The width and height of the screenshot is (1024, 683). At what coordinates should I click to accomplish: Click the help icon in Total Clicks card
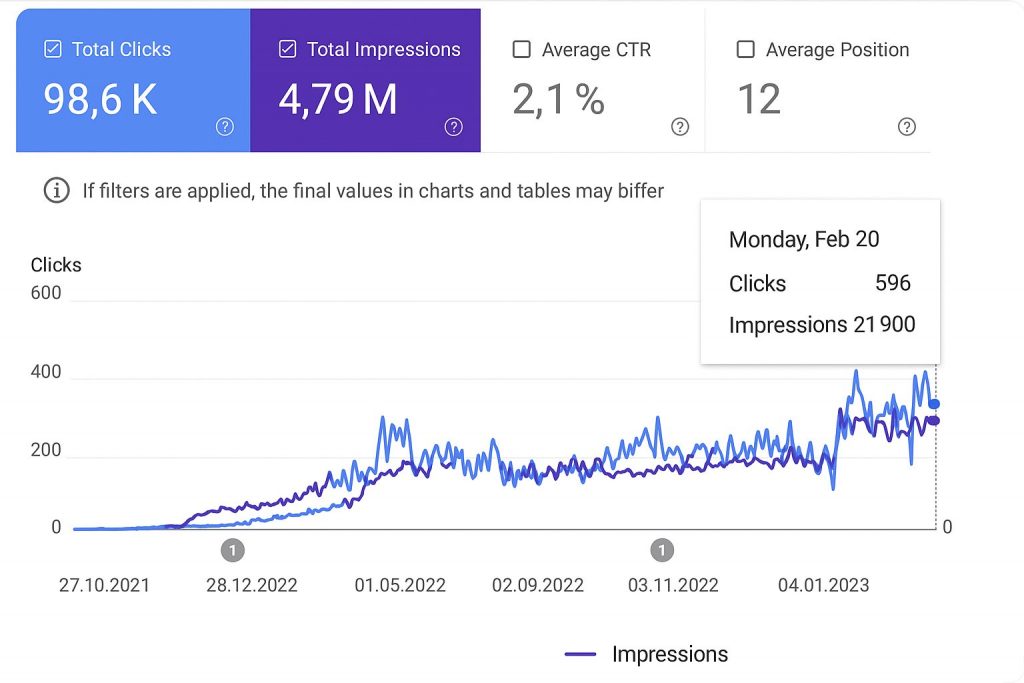(x=225, y=126)
